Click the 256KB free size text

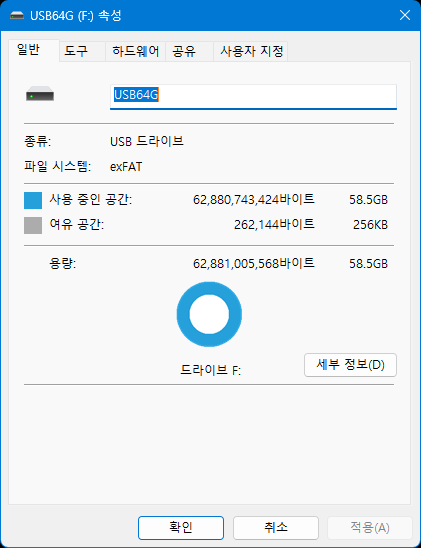click(x=370, y=225)
